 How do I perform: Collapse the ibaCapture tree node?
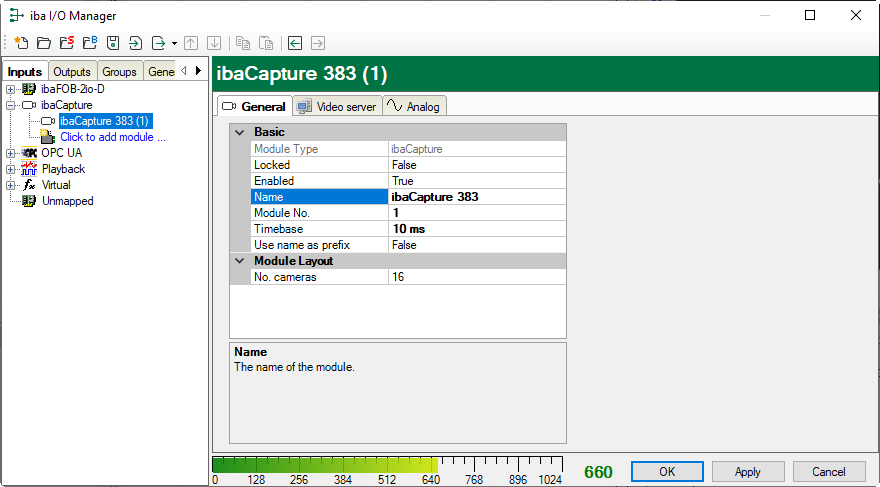point(10,105)
